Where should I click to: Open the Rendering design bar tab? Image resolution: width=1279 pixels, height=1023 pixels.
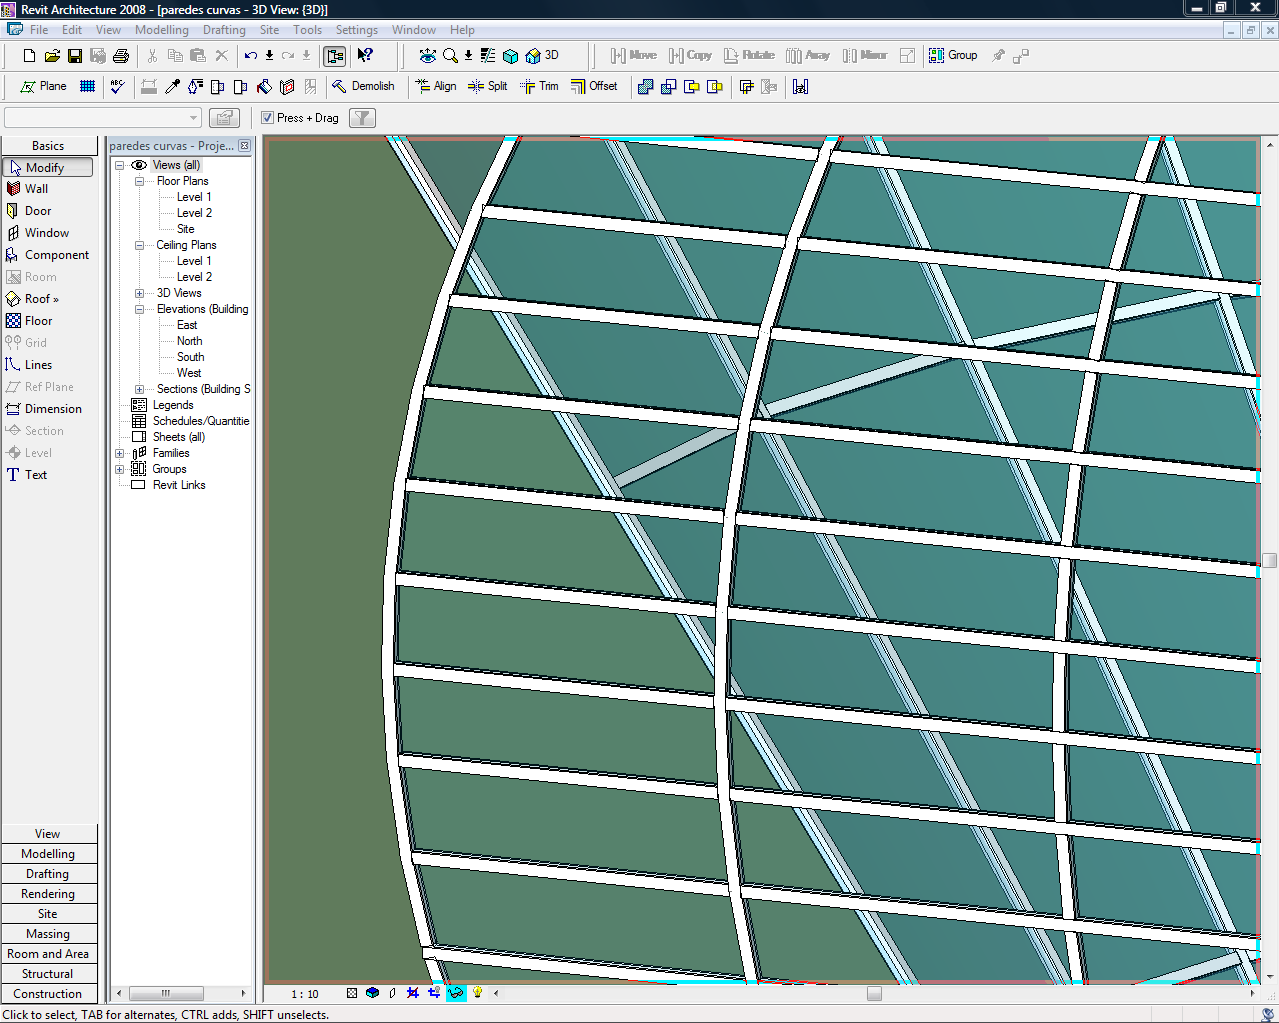pyautogui.click(x=48, y=894)
